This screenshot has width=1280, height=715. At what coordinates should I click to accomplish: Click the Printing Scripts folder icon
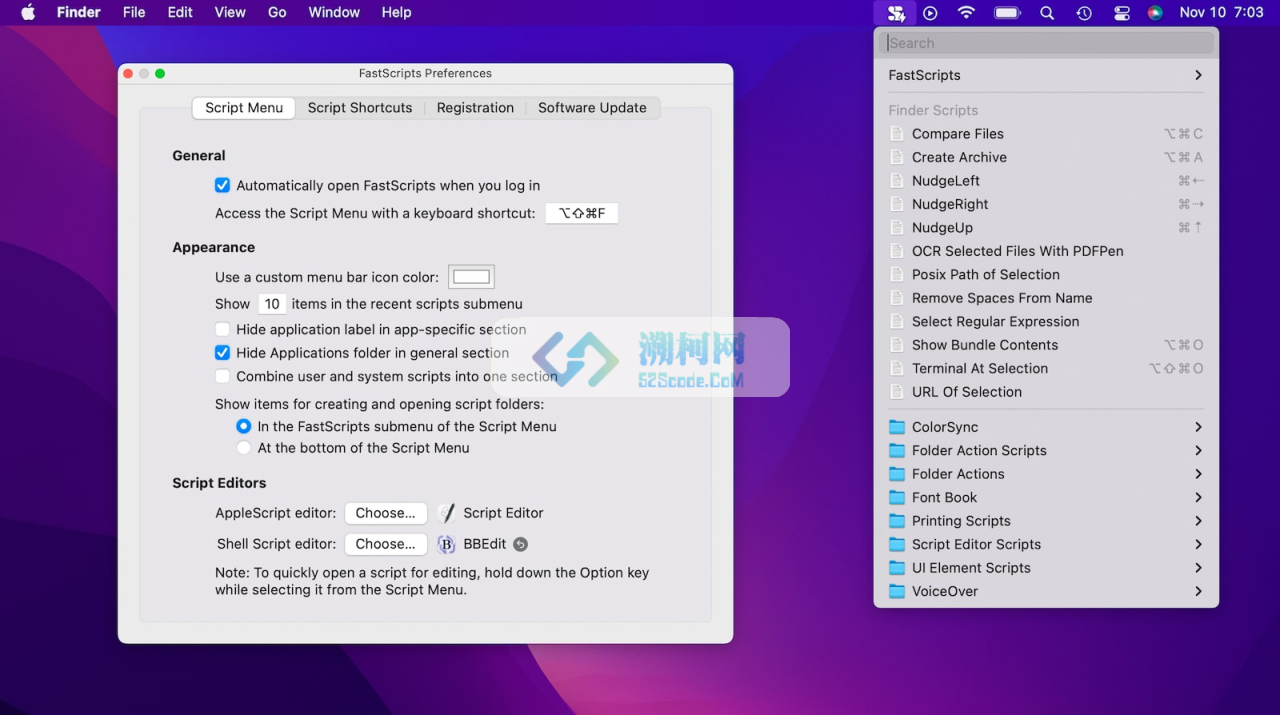click(x=897, y=521)
